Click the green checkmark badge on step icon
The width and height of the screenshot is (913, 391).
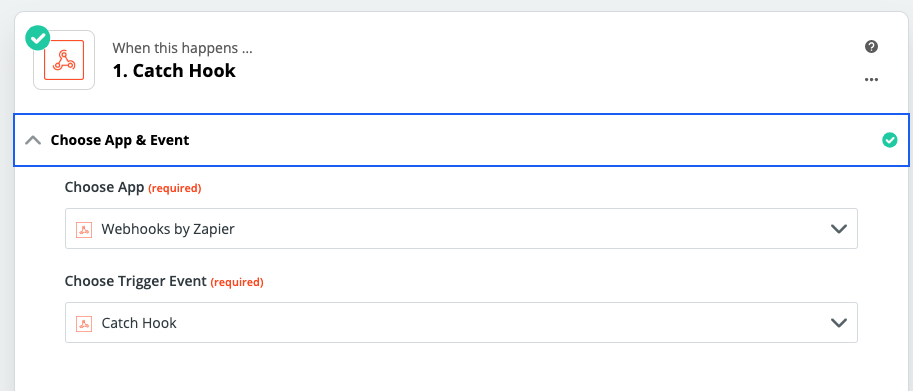(x=38, y=38)
